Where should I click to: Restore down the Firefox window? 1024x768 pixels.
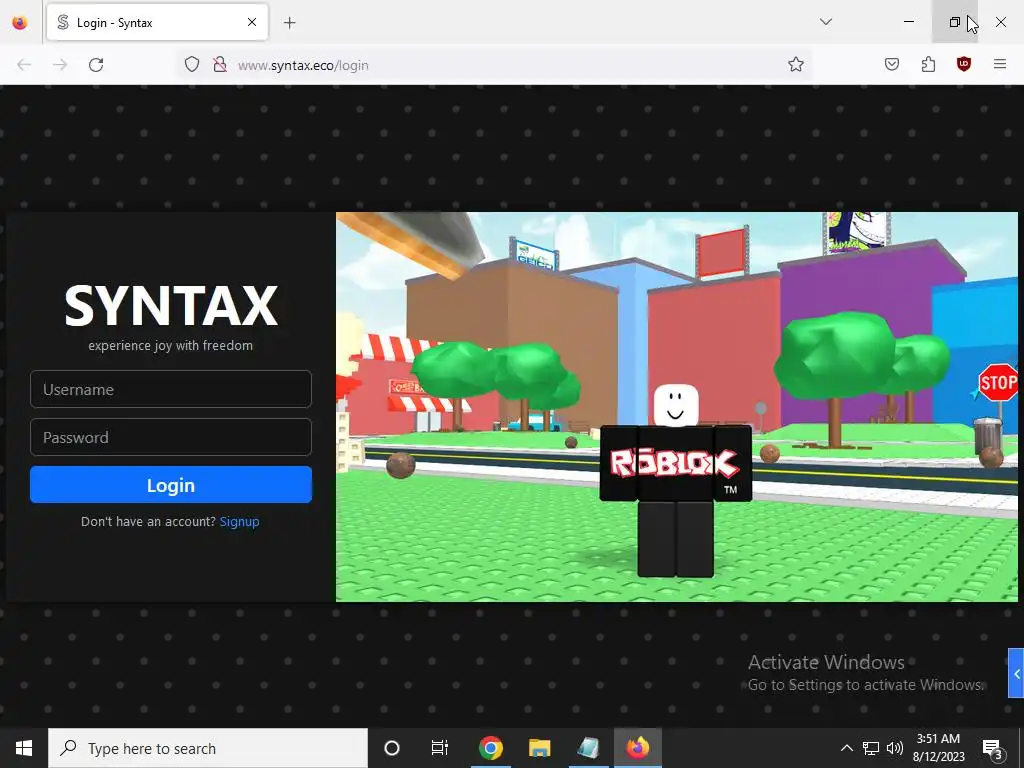955,22
